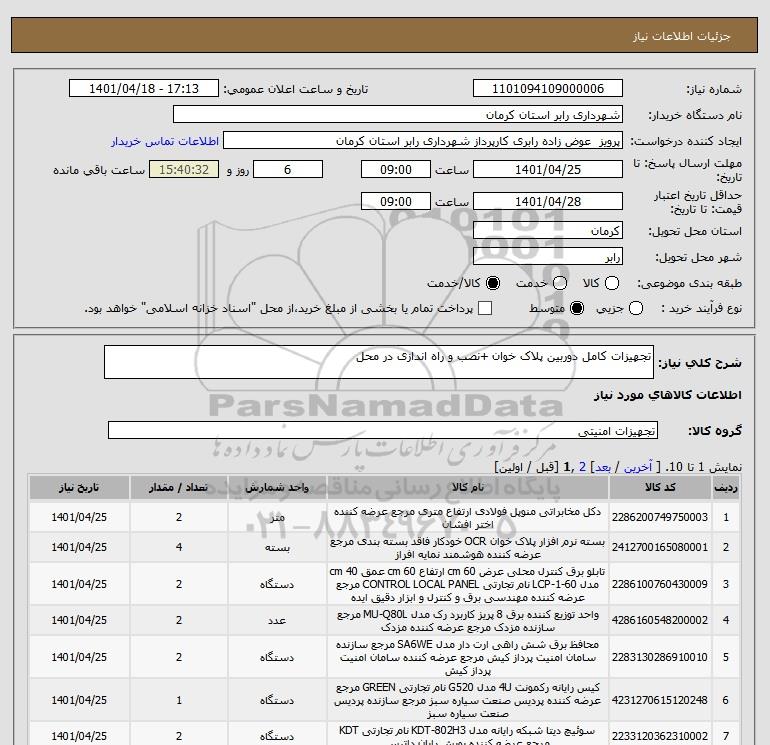This screenshot has width=770, height=745.
Task: Click the price validity date 1401/04/28 field
Action: click(x=548, y=201)
